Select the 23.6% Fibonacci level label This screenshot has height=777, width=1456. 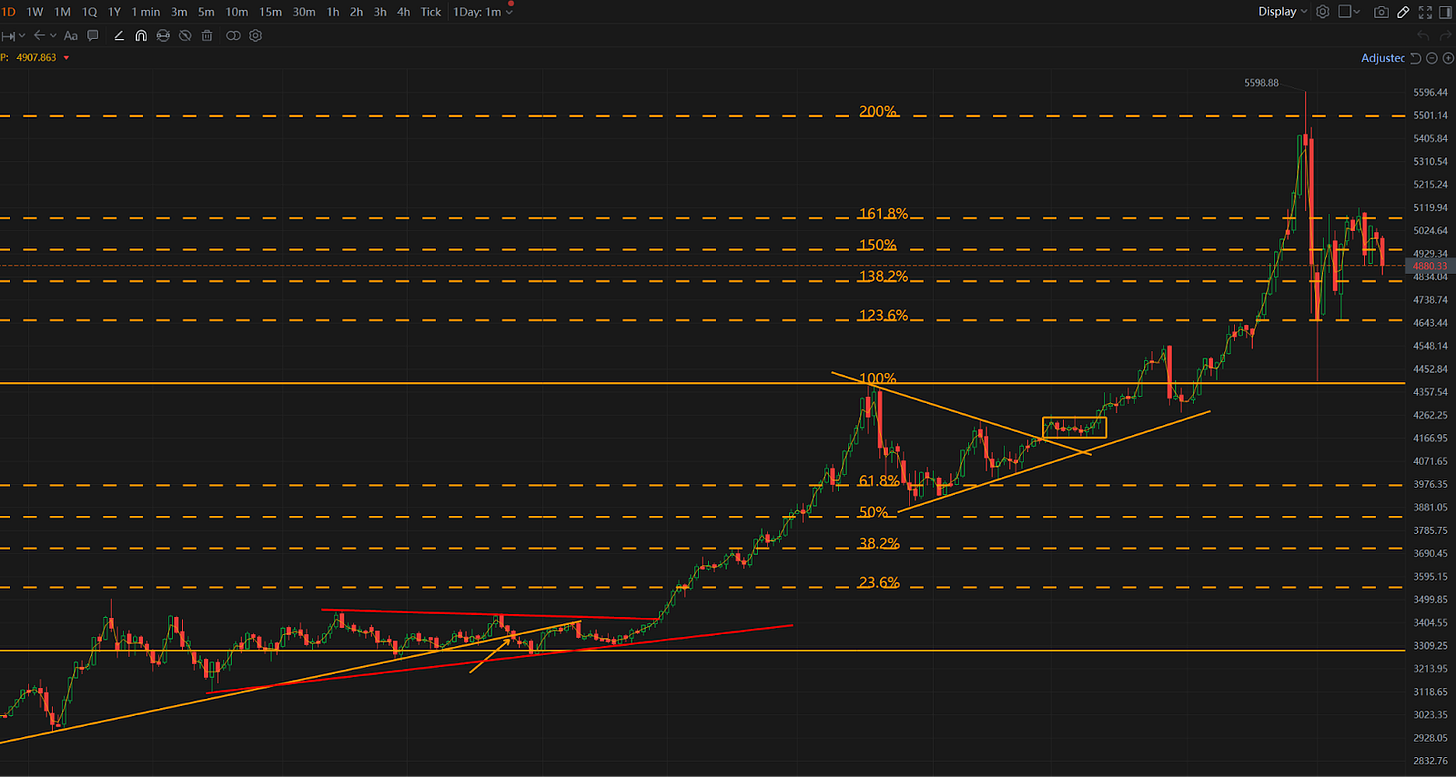879,583
